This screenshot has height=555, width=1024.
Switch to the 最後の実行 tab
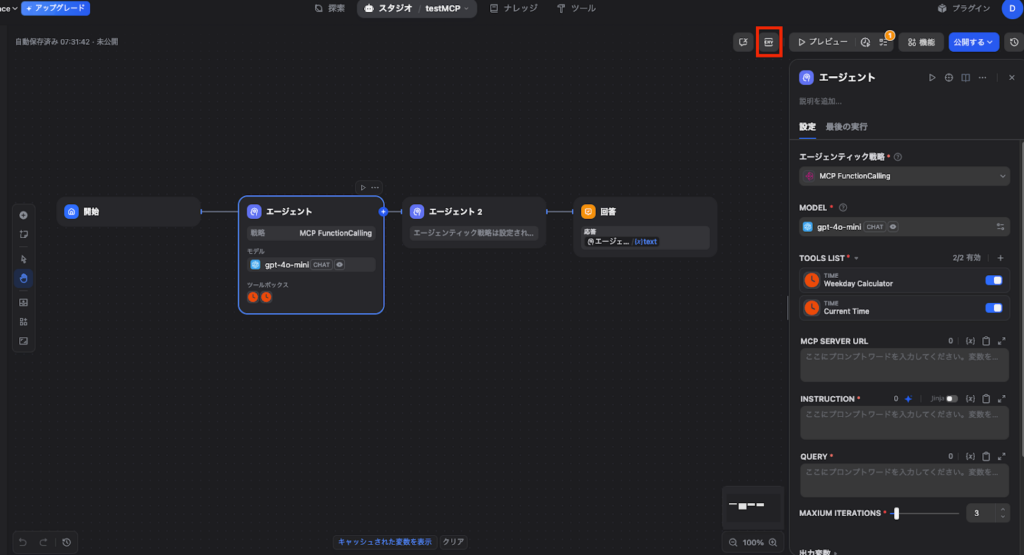click(846, 127)
